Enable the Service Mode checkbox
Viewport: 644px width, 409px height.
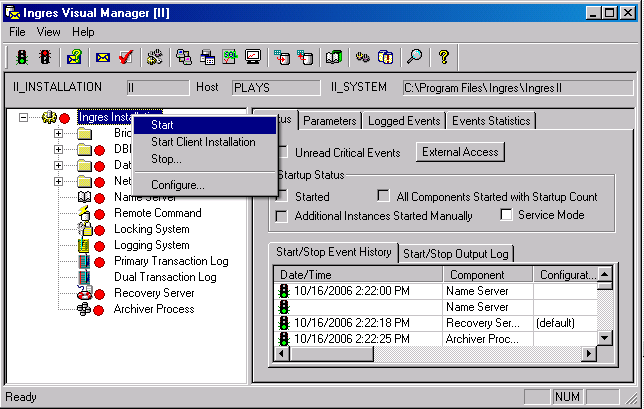click(506, 214)
